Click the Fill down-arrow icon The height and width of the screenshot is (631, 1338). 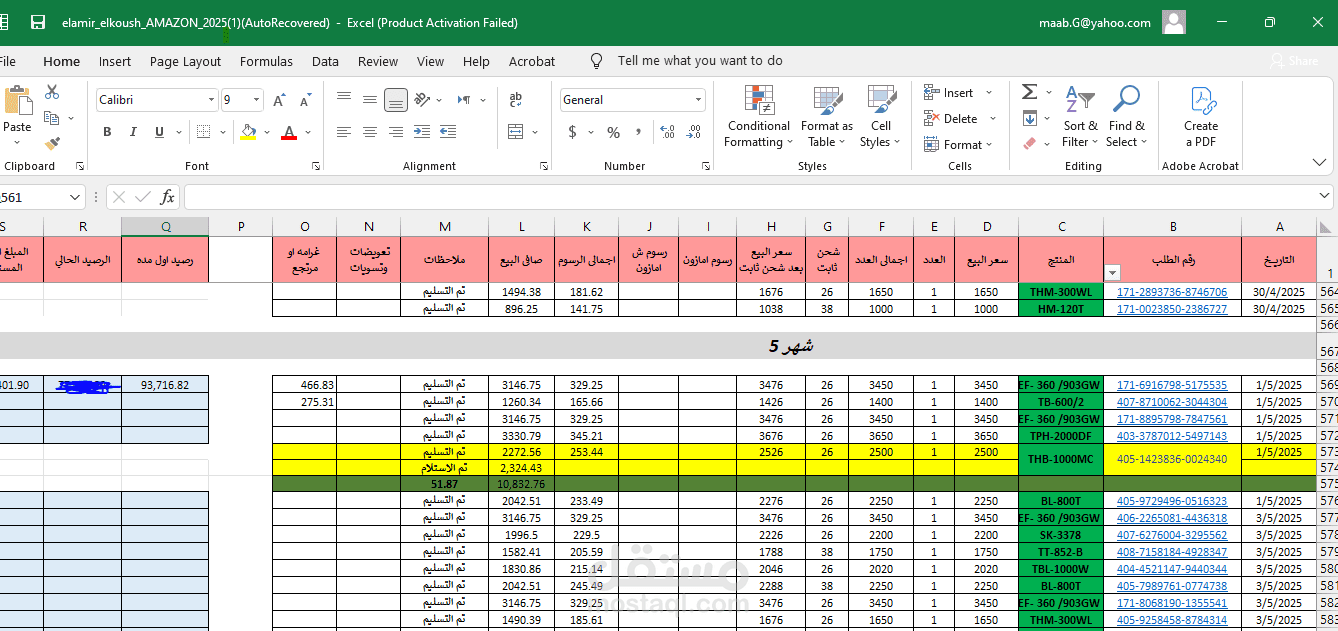point(1030,118)
